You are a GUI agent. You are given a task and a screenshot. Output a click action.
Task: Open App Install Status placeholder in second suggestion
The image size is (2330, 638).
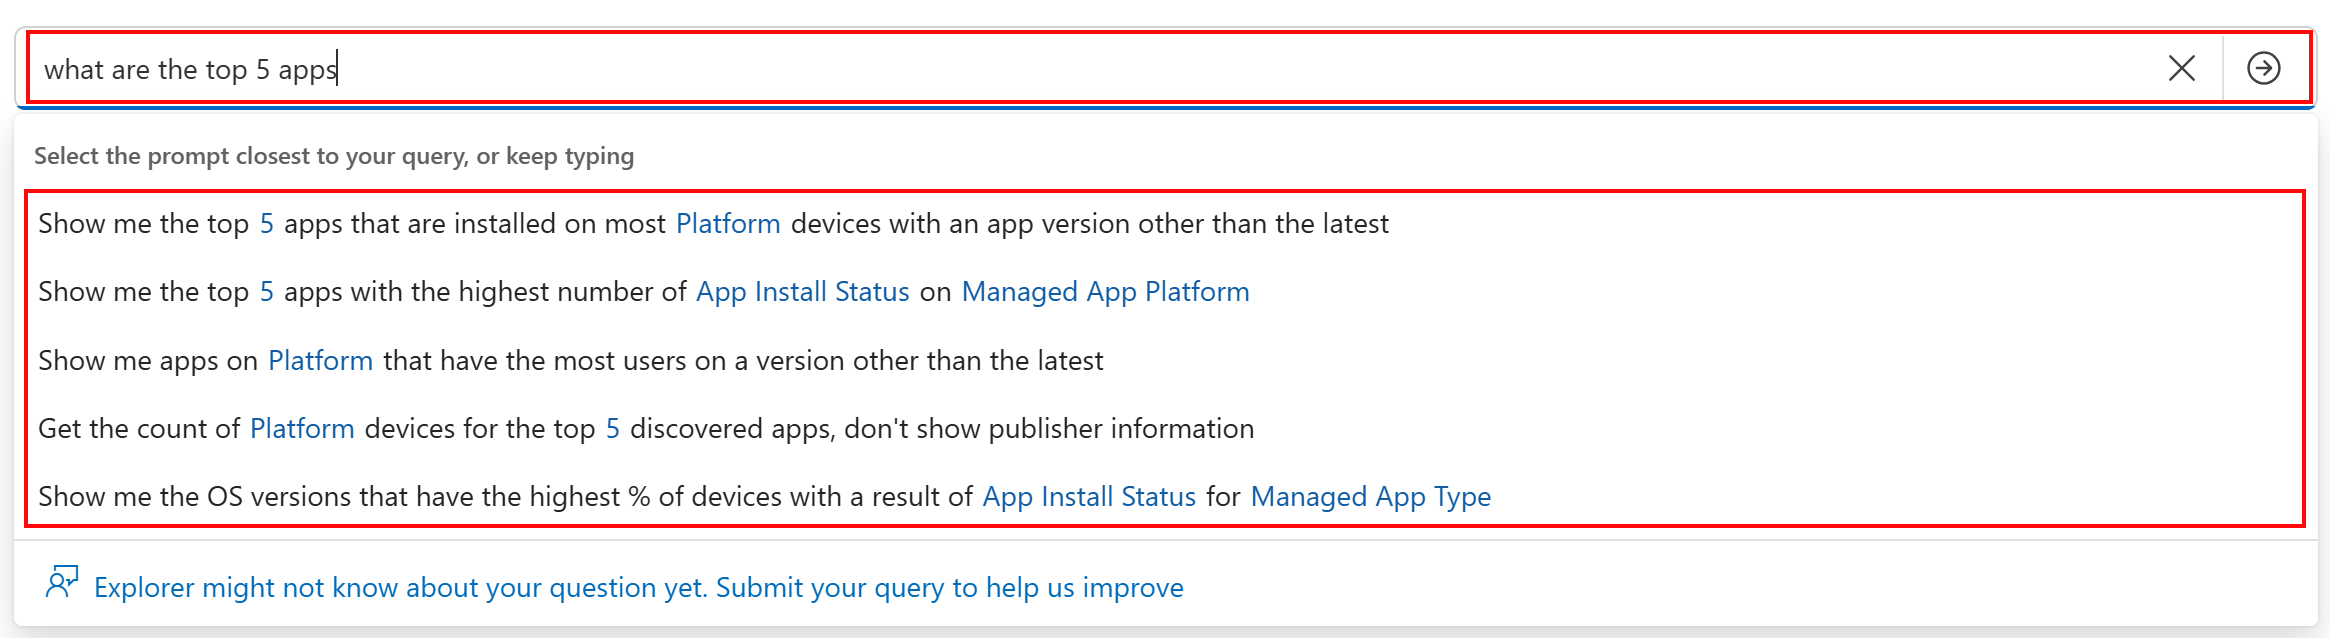[x=803, y=291]
